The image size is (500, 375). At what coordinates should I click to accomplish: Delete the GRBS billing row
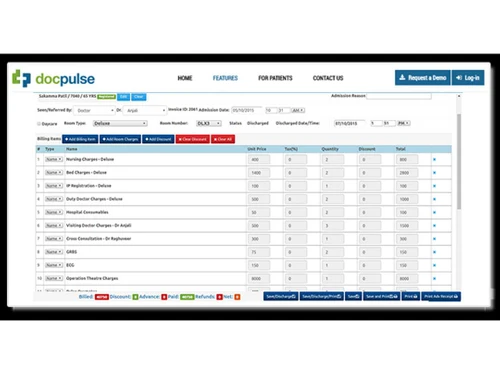434,252
